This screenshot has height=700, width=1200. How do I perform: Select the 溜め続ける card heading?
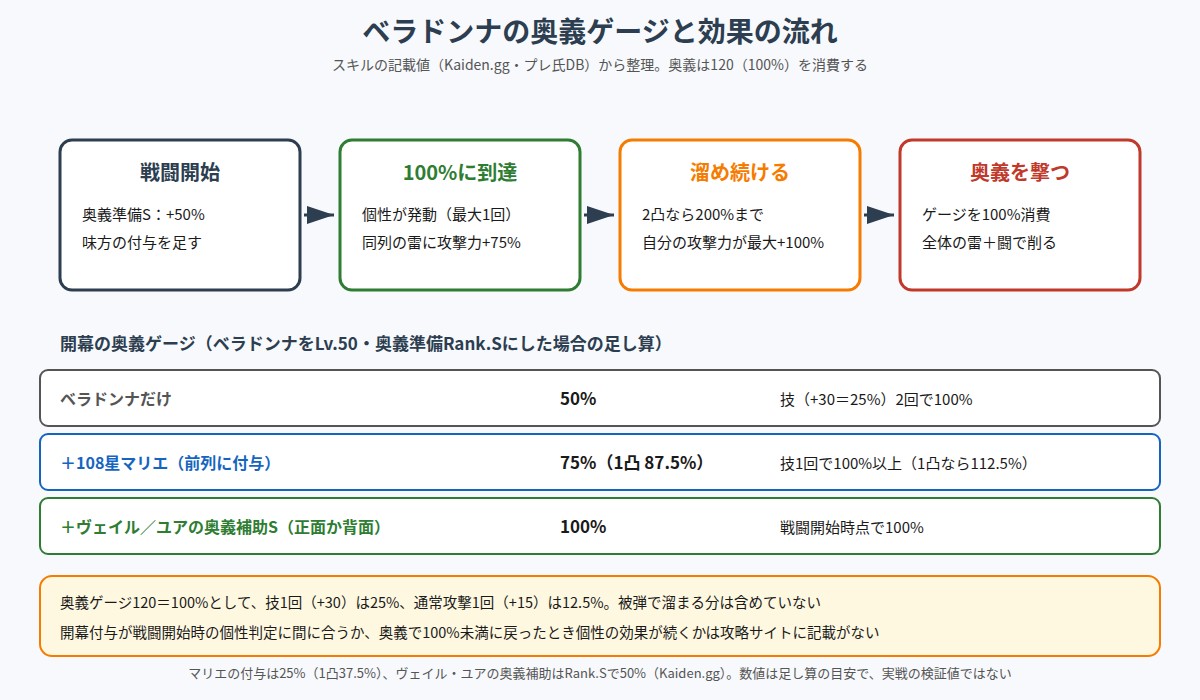pos(740,172)
